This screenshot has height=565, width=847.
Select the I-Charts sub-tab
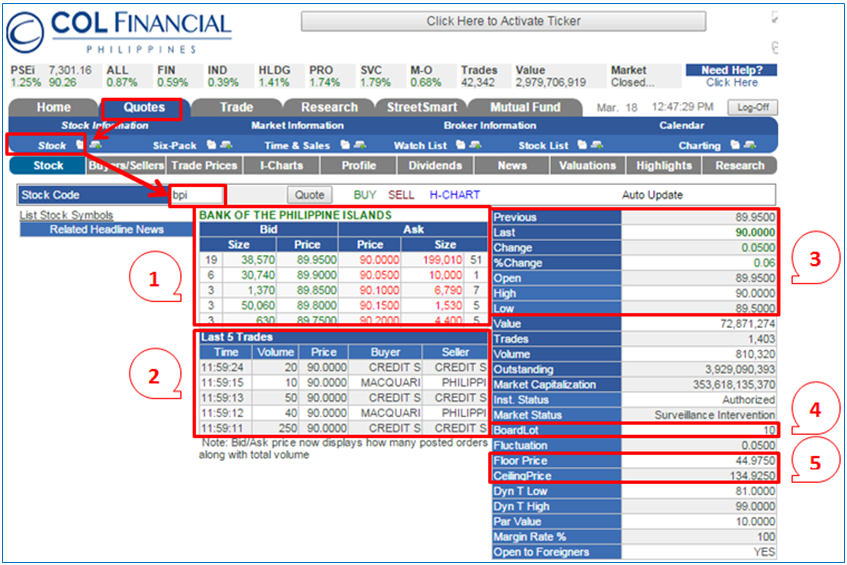click(281, 166)
